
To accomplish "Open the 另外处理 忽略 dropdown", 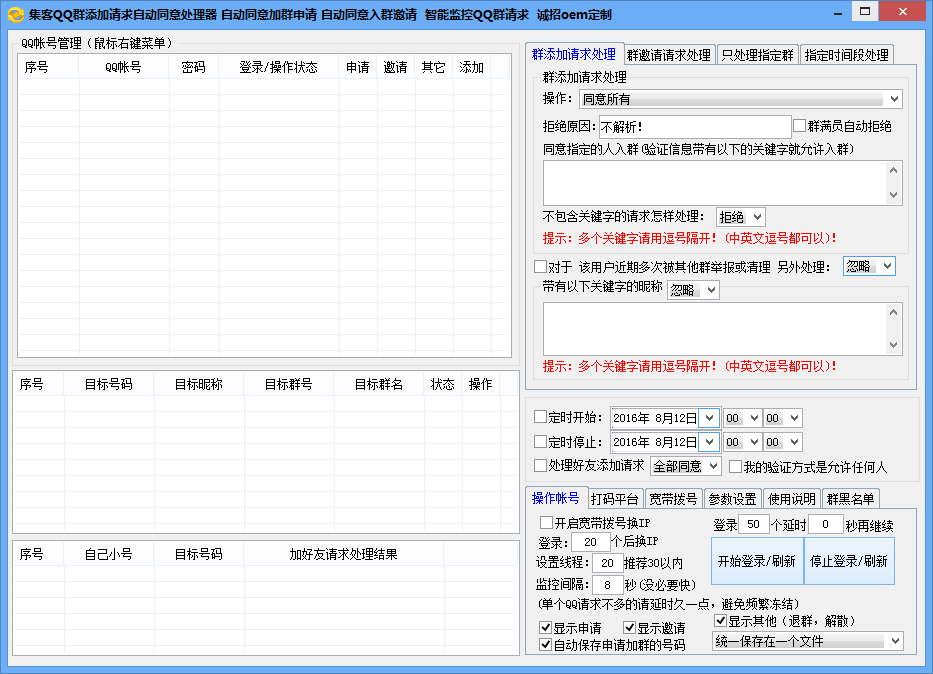I will click(x=869, y=267).
